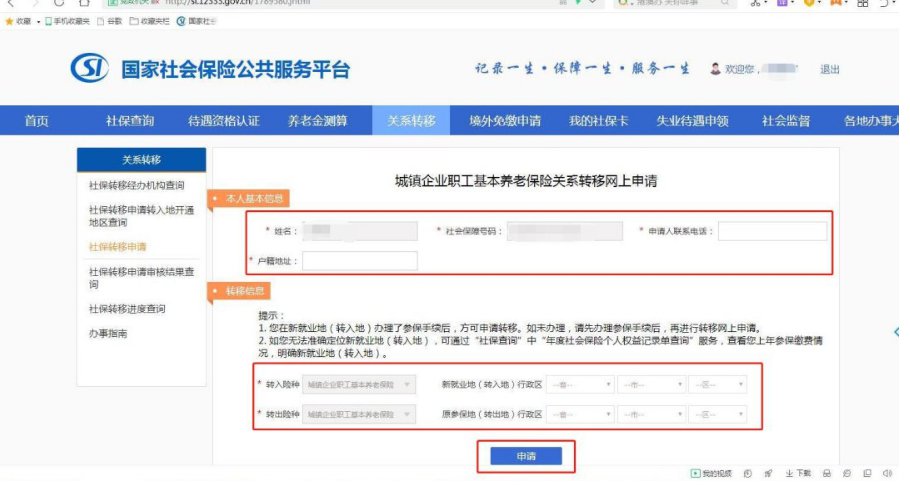Click the 申请人联系电话 phone input
The image size is (910, 486).
tap(772, 231)
